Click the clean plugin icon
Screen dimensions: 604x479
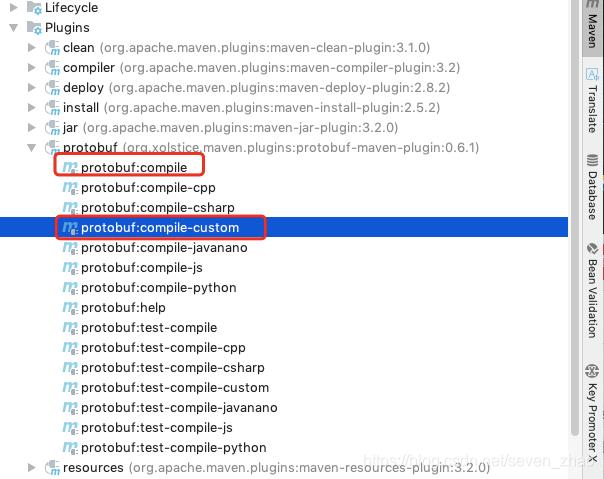point(52,47)
